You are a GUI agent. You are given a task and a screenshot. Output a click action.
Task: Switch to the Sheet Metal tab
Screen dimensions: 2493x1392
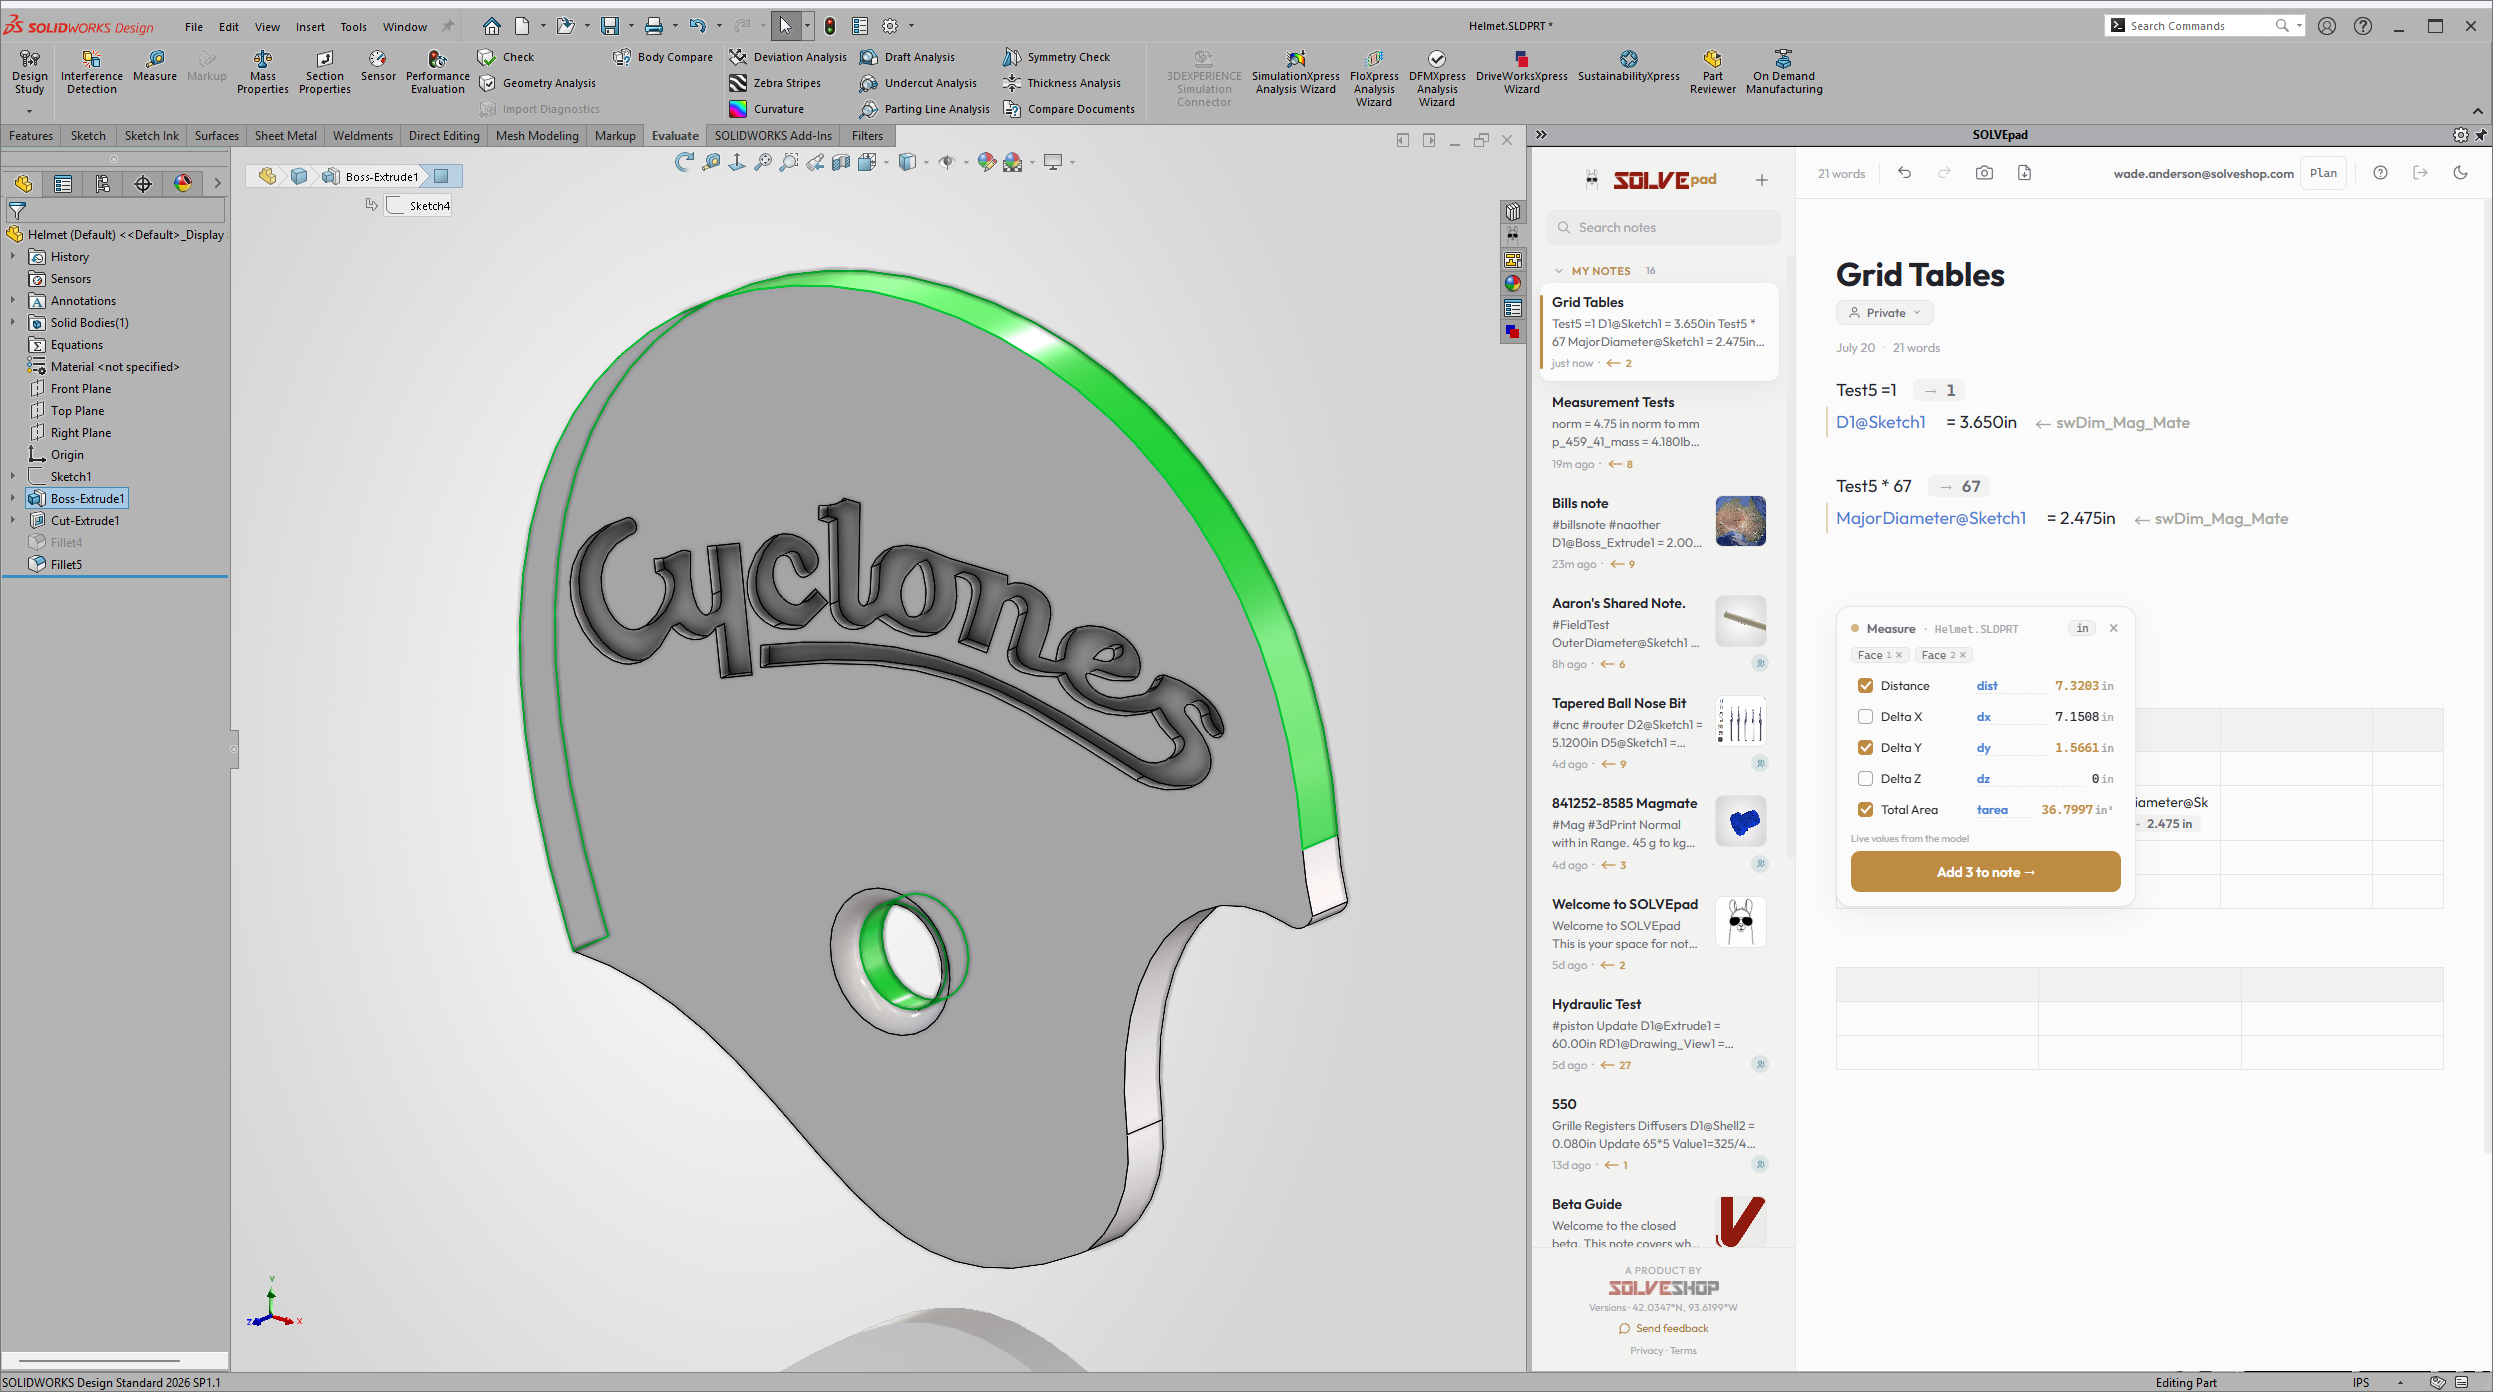coord(285,136)
